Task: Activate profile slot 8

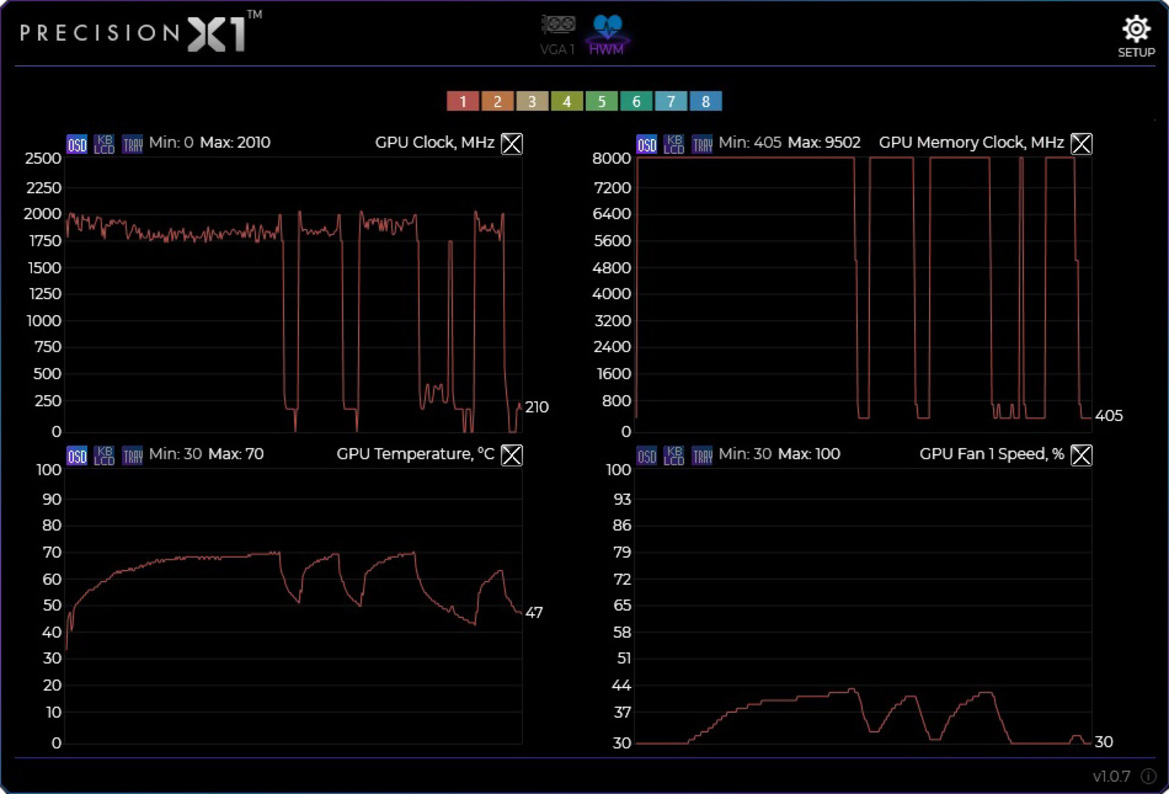Action: 705,101
